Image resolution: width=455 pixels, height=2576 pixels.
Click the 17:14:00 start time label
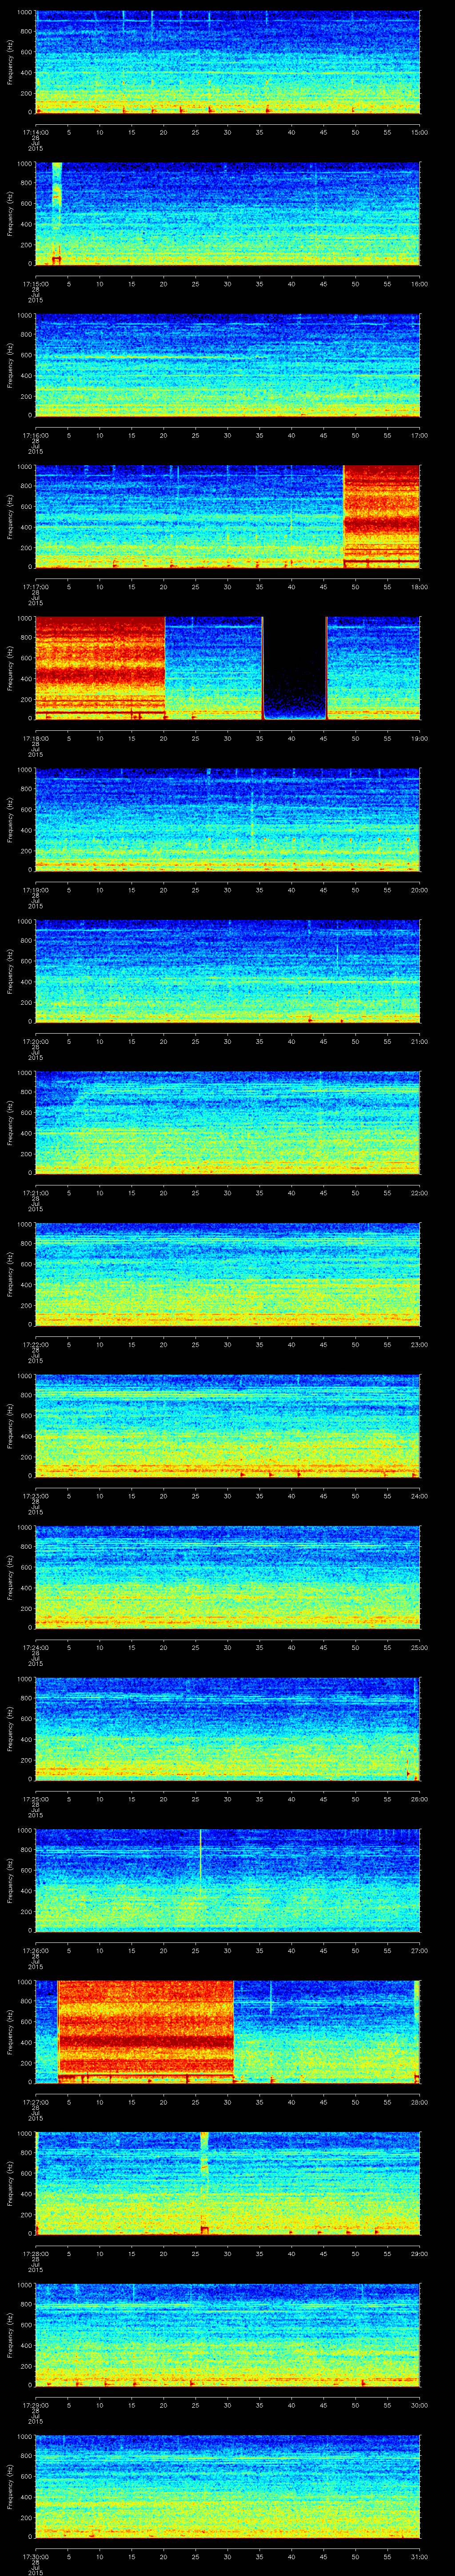pos(35,131)
